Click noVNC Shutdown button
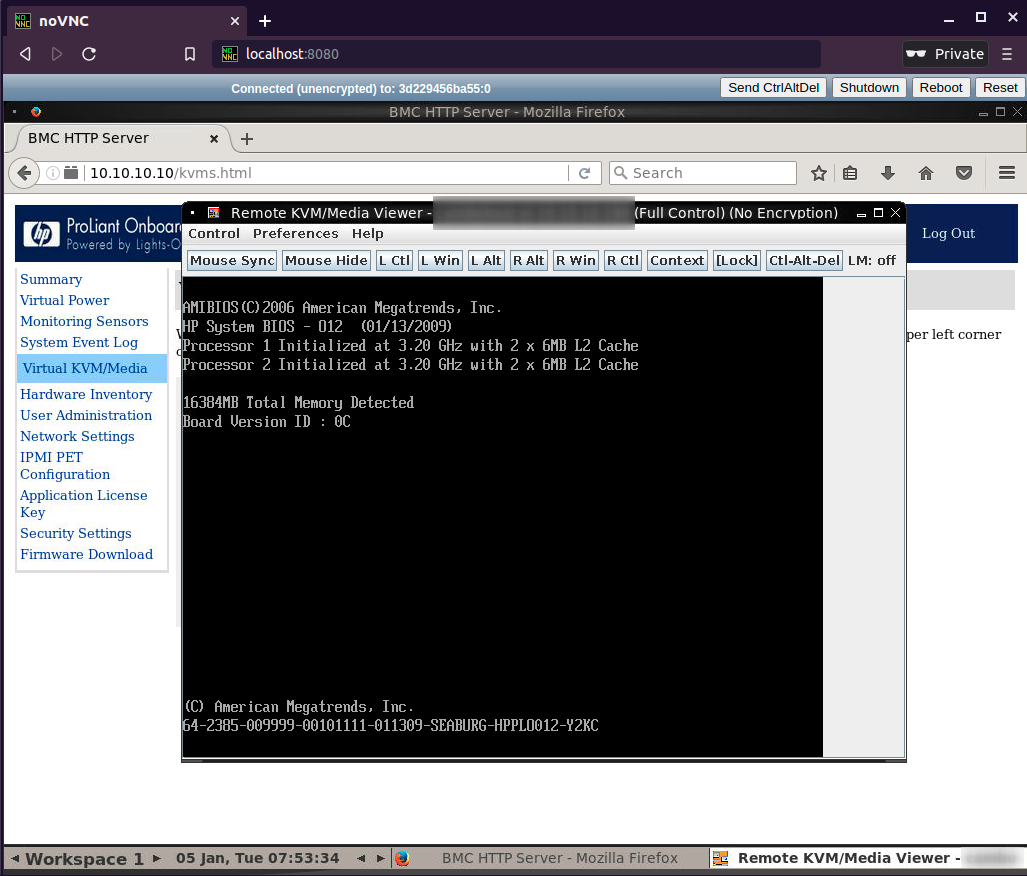 coord(869,88)
